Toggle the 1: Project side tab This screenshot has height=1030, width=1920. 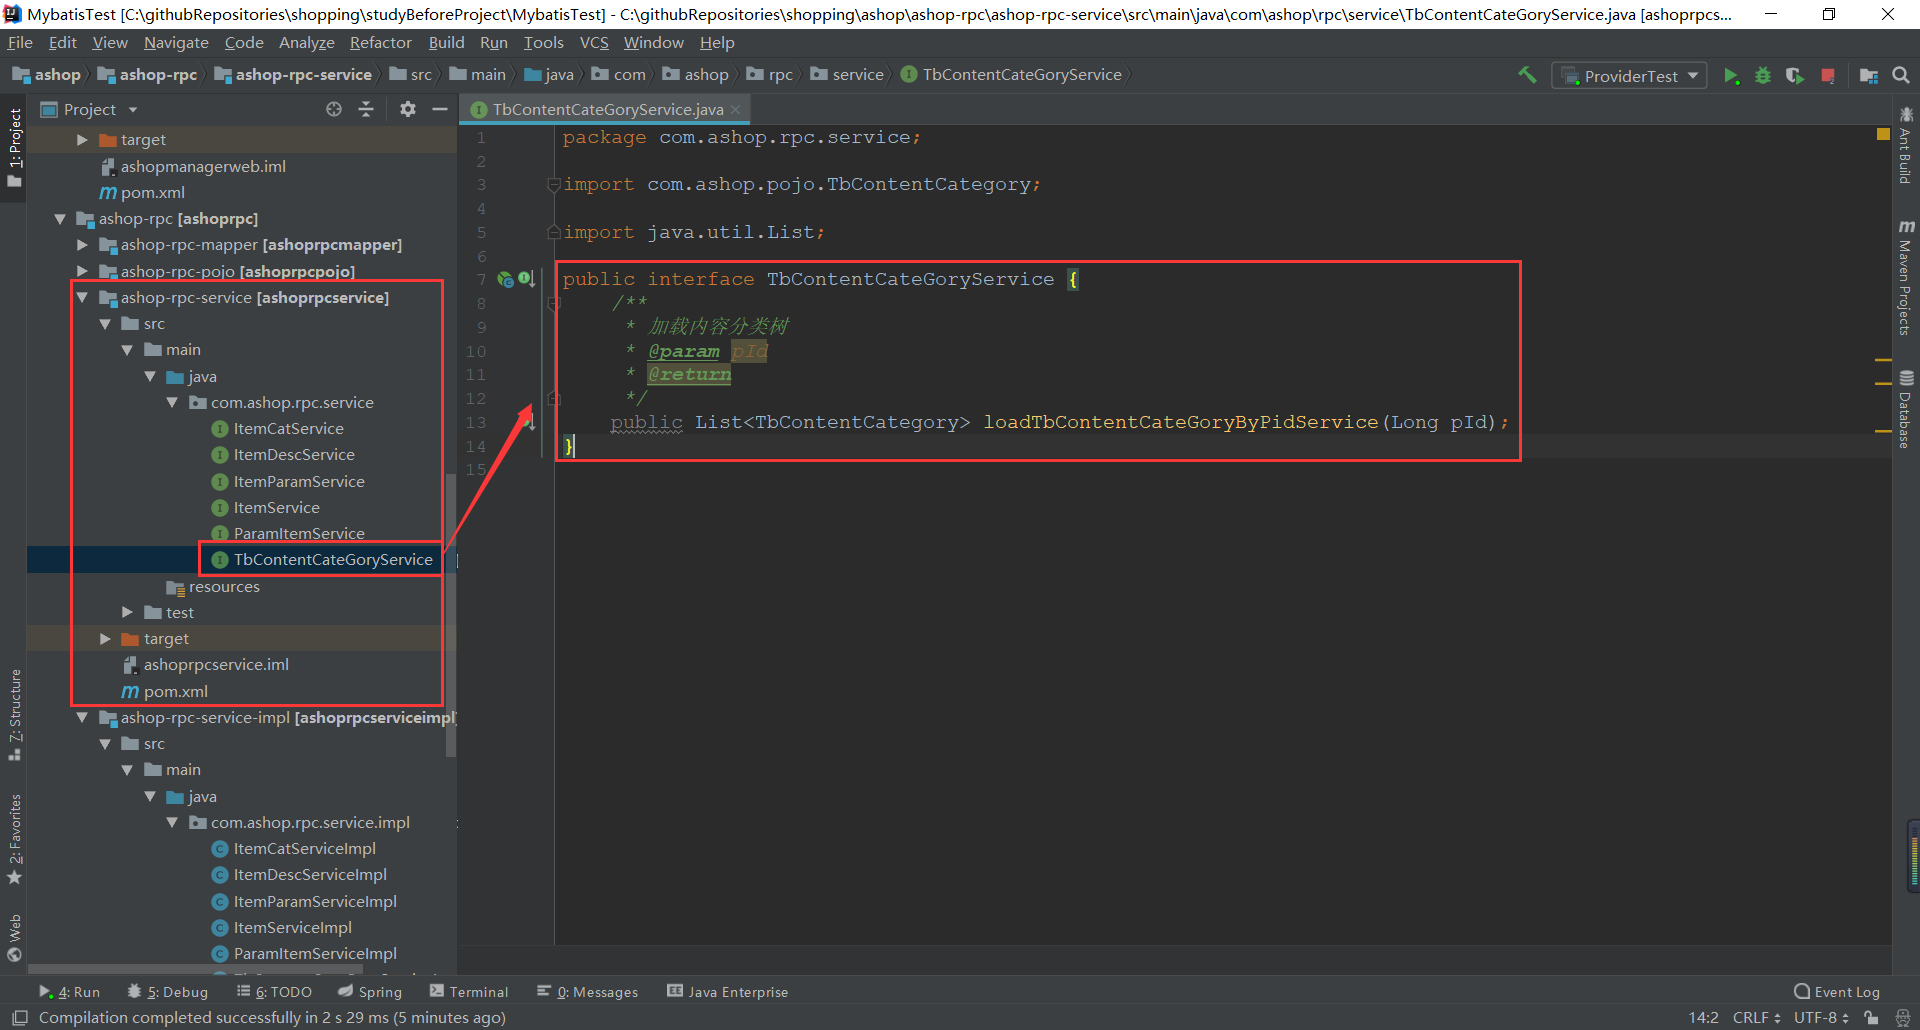click(14, 147)
